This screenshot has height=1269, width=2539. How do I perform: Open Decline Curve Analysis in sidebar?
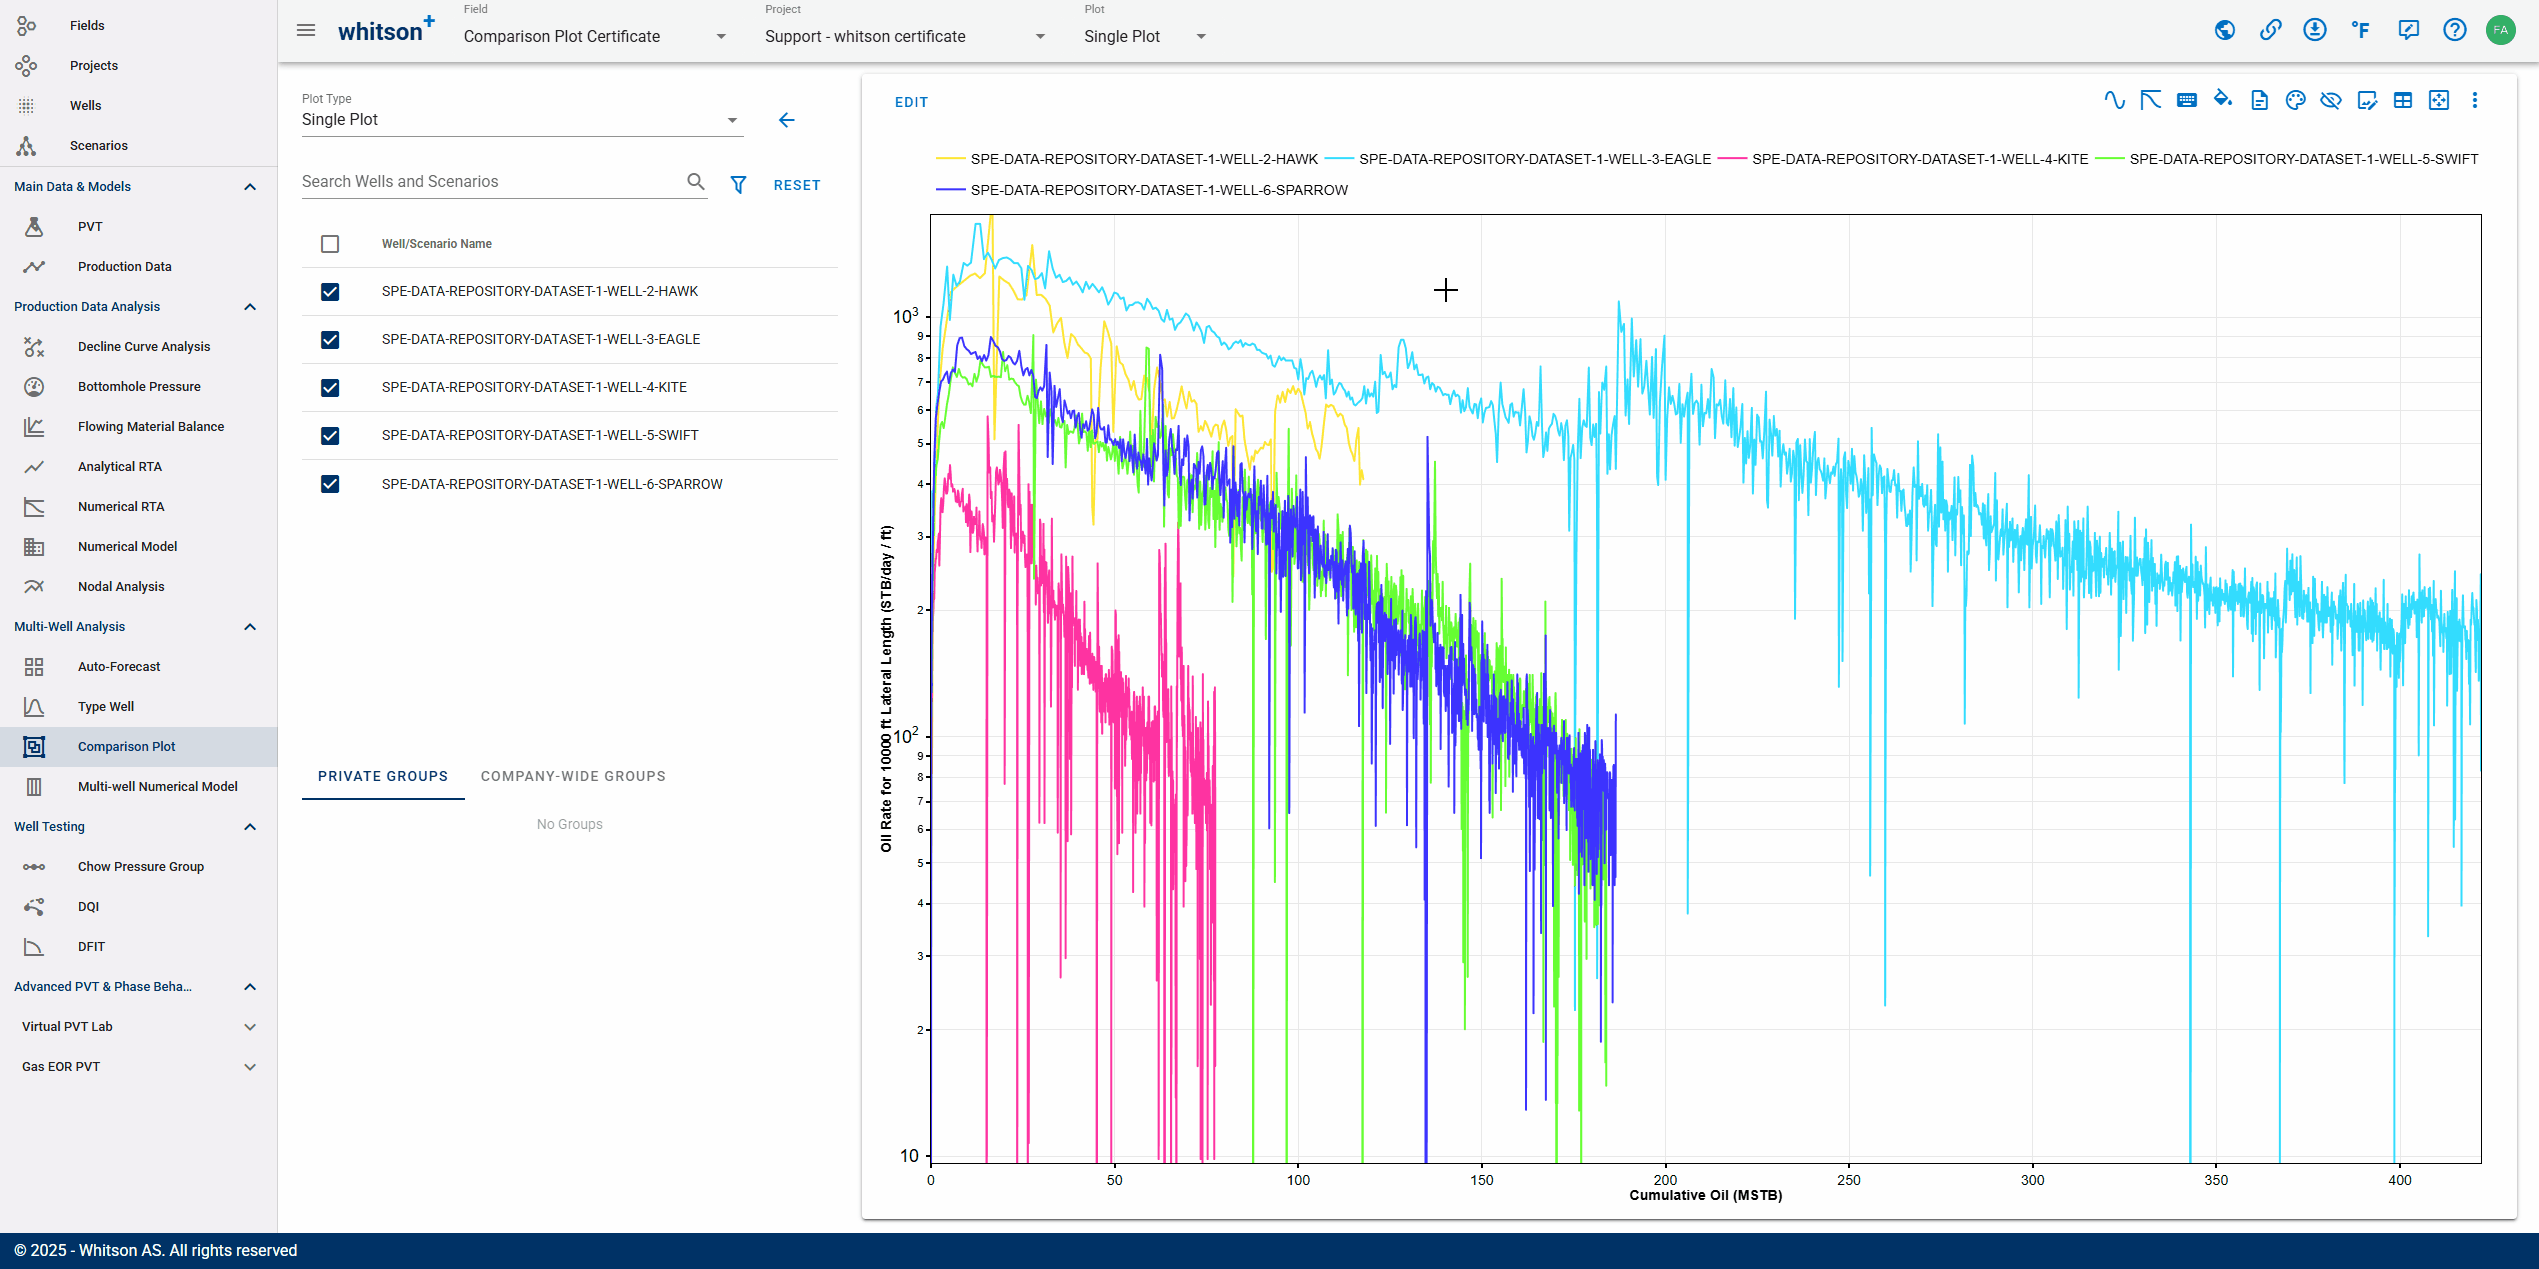pyautogui.click(x=144, y=347)
